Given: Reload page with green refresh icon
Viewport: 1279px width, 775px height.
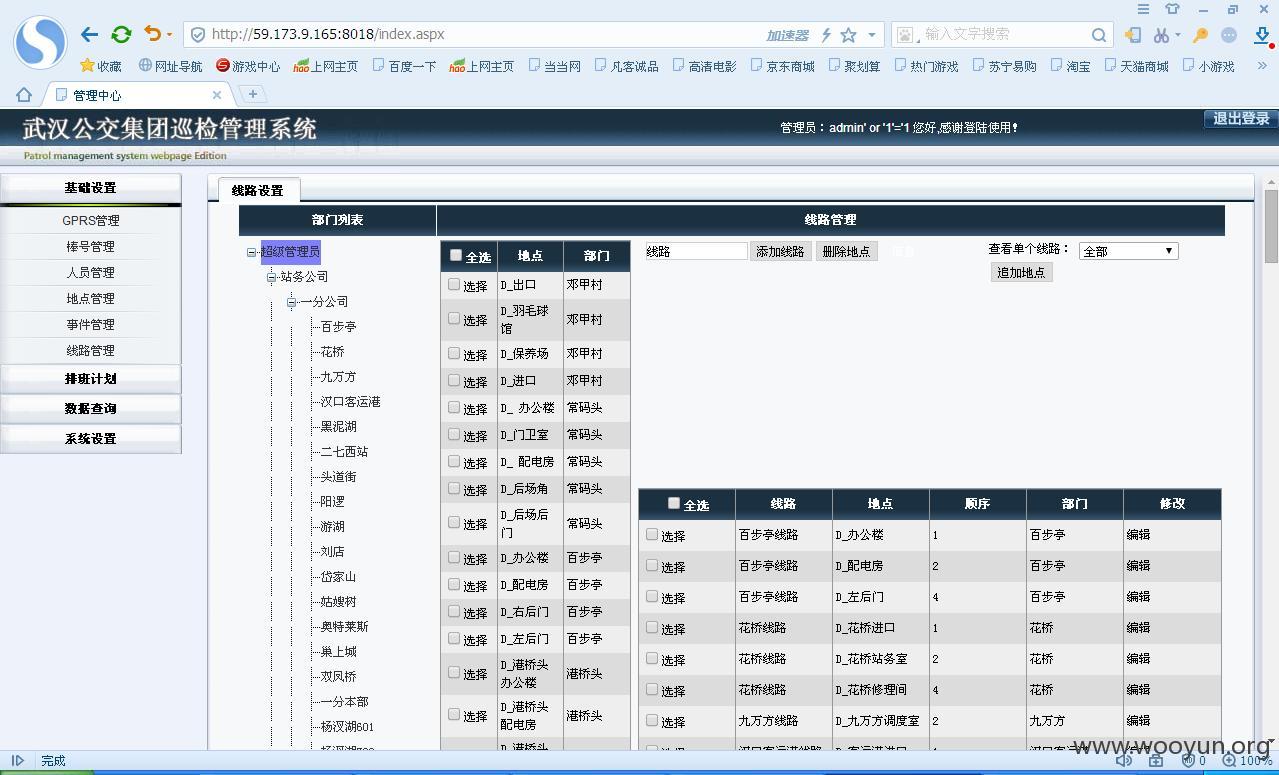Looking at the screenshot, I should (x=121, y=34).
